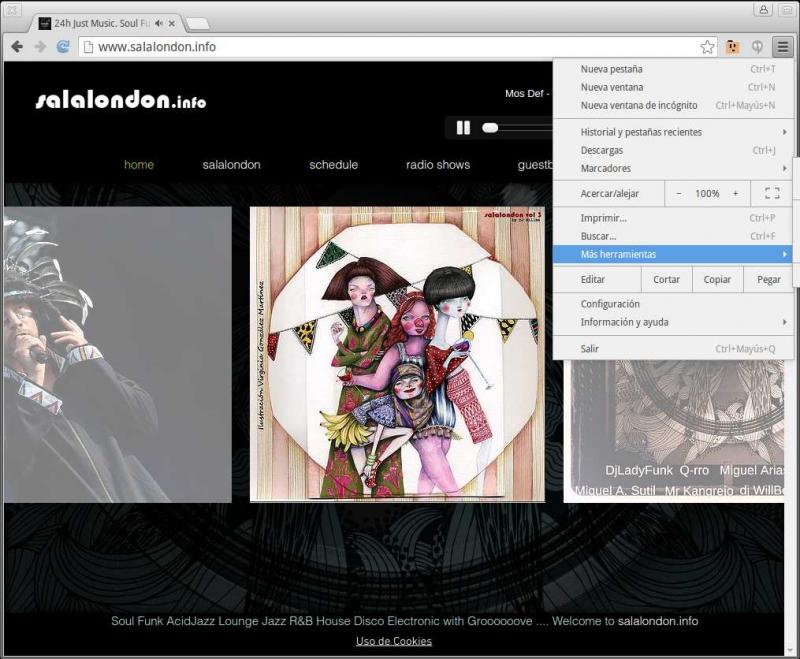Screen dimensions: 800x659
Task: Click the 100% zoom level value
Action: pyautogui.click(x=707, y=194)
